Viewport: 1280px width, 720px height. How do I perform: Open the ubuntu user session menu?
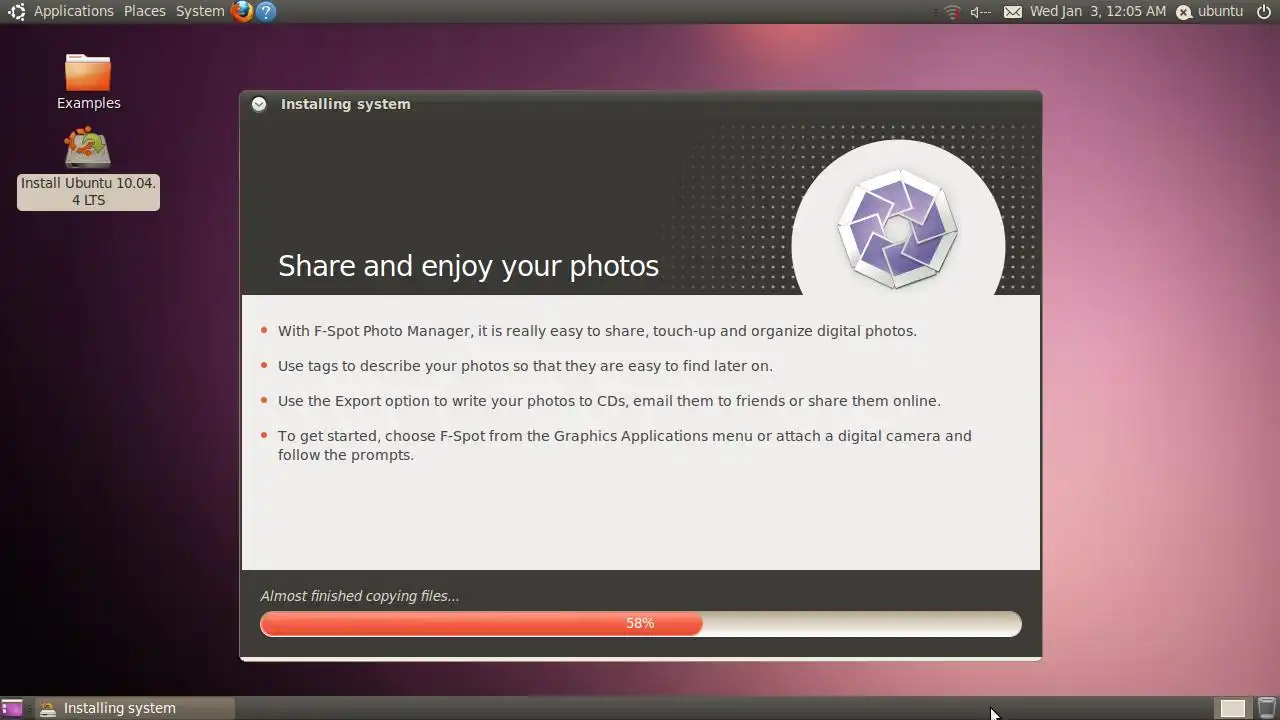(x=1209, y=11)
